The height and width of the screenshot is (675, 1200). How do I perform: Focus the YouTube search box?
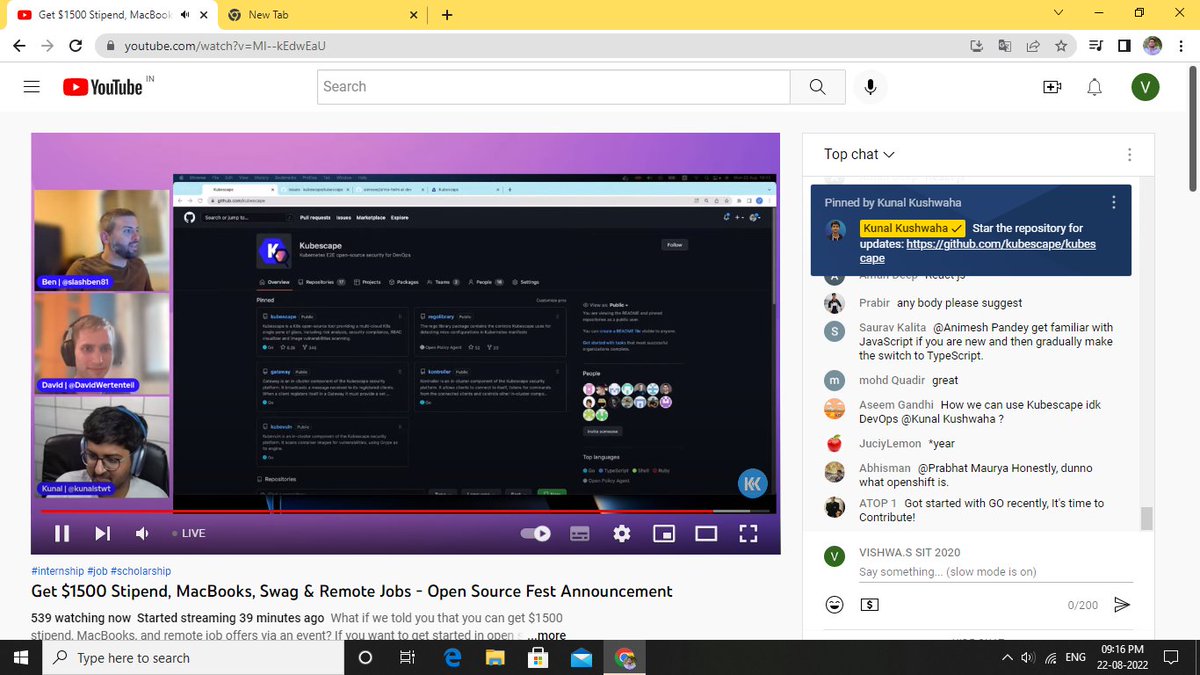554,87
